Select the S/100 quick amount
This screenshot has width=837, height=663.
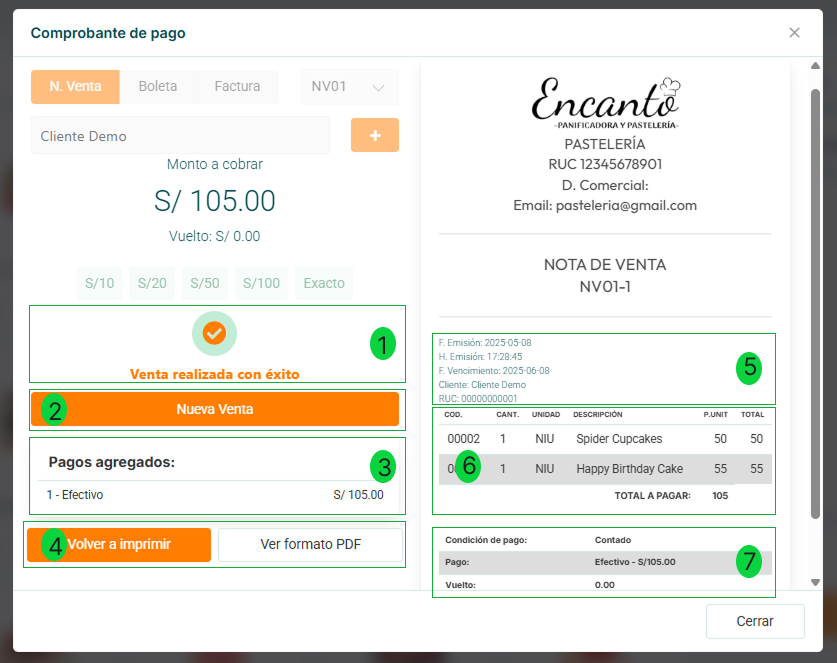click(x=260, y=283)
